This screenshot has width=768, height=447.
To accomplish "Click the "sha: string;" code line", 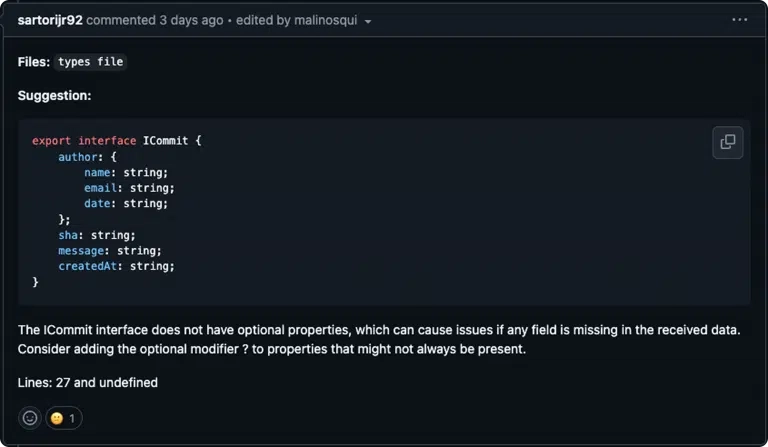I will (97, 235).
